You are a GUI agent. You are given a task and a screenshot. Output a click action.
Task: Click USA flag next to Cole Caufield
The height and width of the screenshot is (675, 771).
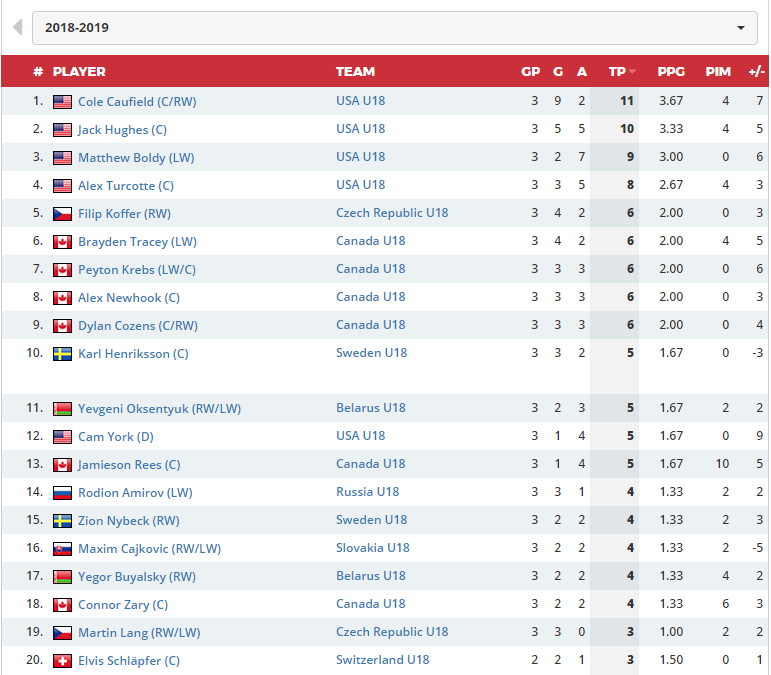(x=62, y=102)
